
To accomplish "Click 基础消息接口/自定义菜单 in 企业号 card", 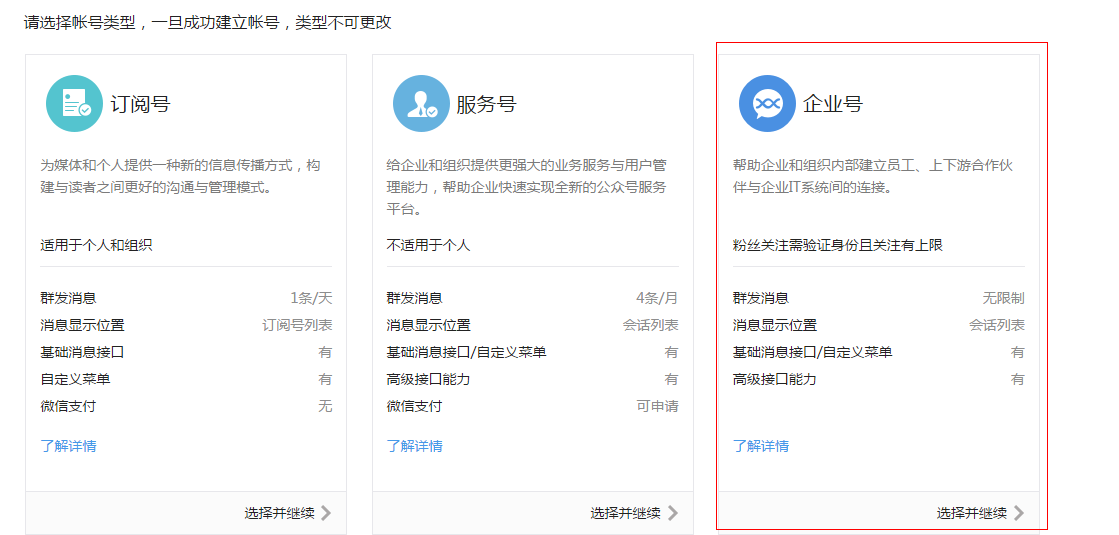I will tap(813, 352).
